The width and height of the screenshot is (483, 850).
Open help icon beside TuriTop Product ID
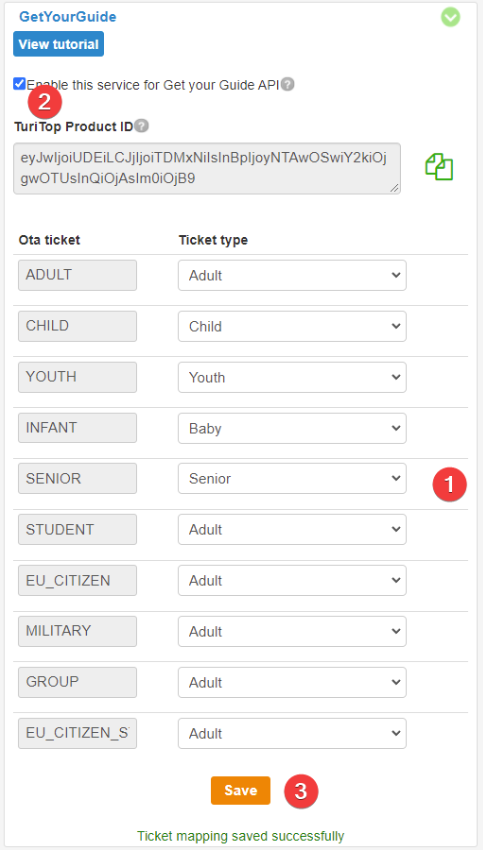[x=141, y=126]
